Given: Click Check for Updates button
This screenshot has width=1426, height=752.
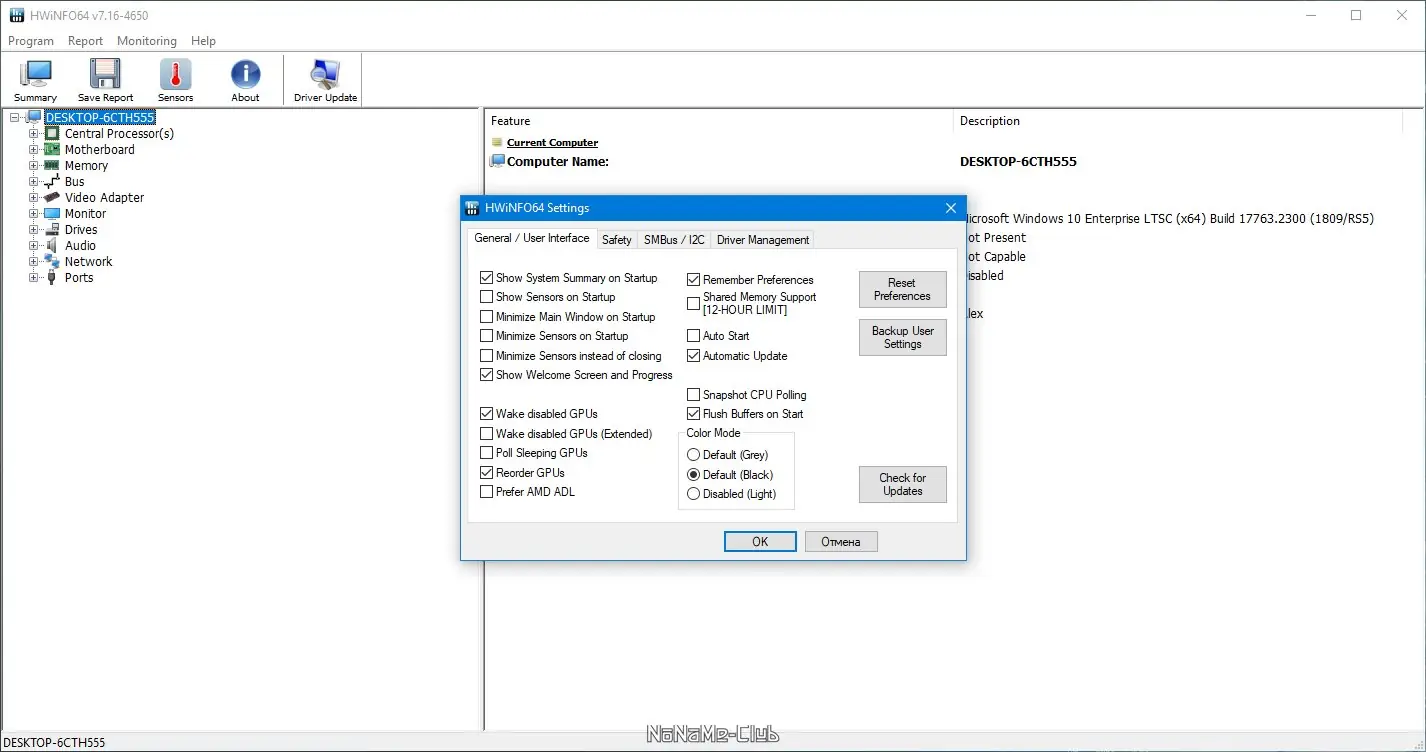Looking at the screenshot, I should pos(903,484).
